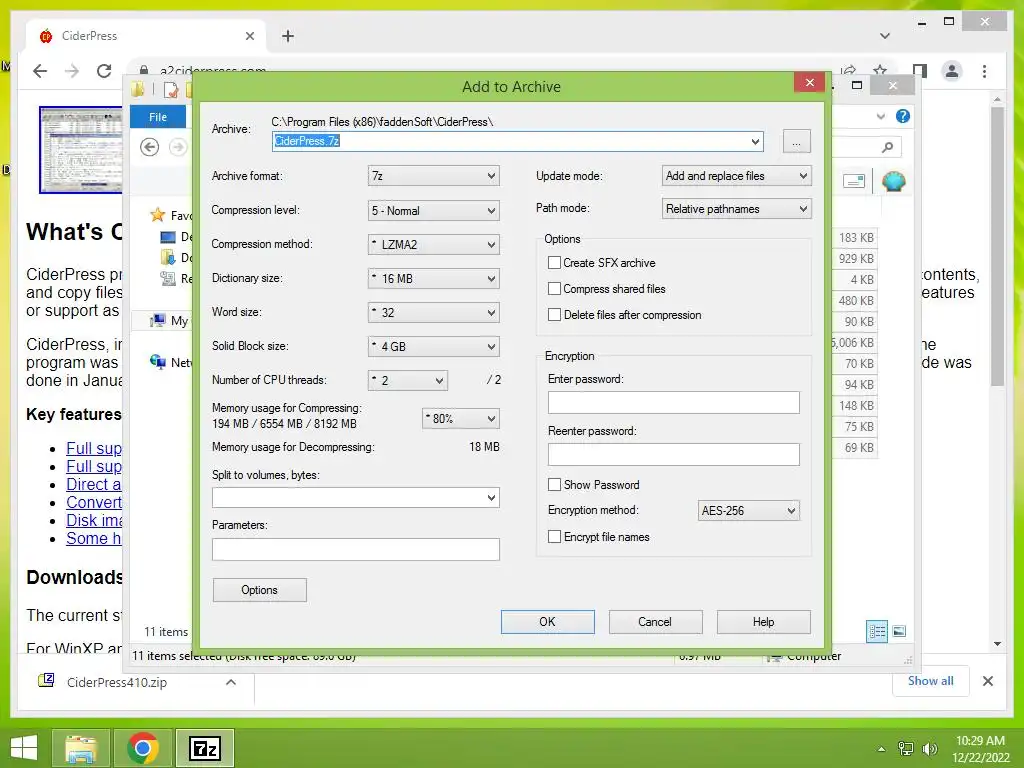Cancel the Add to Archive dialog
The width and height of the screenshot is (1024, 768).
point(656,622)
